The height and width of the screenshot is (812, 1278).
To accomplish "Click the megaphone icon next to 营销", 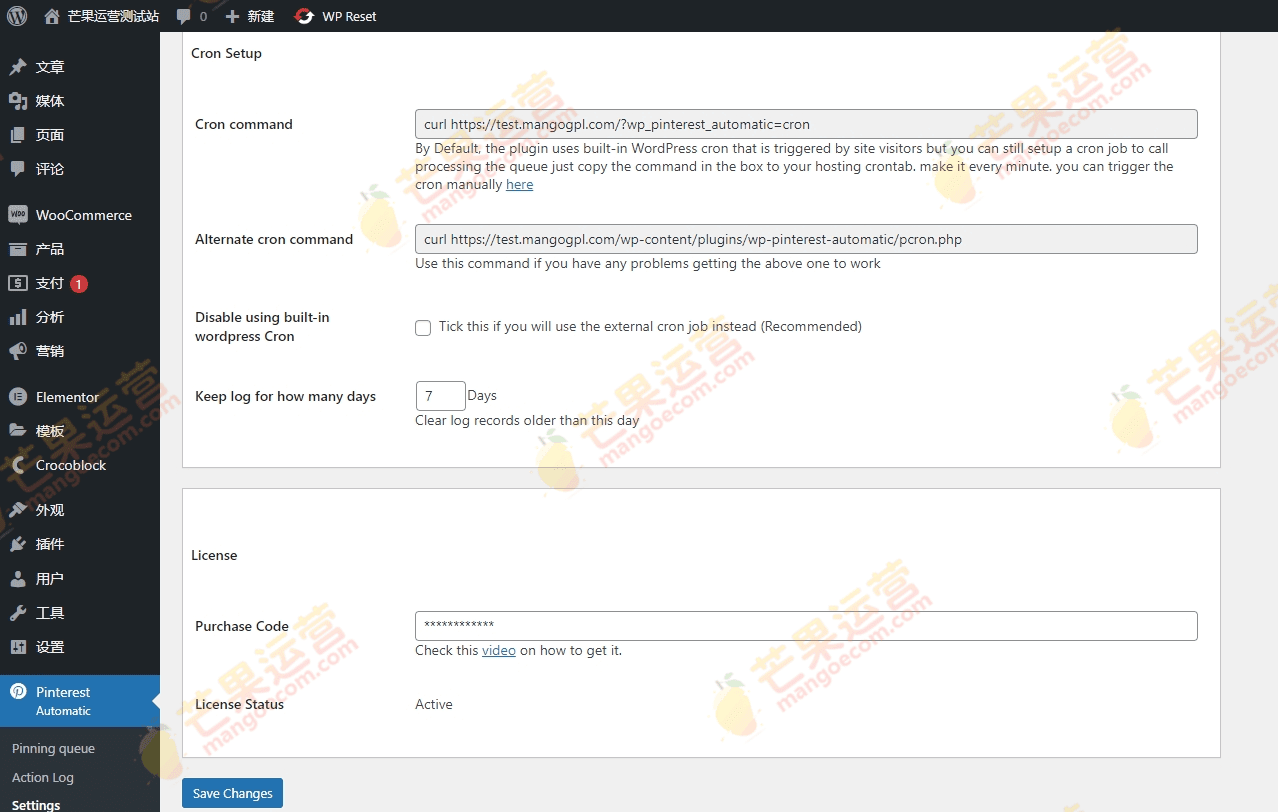I will pyautogui.click(x=18, y=351).
